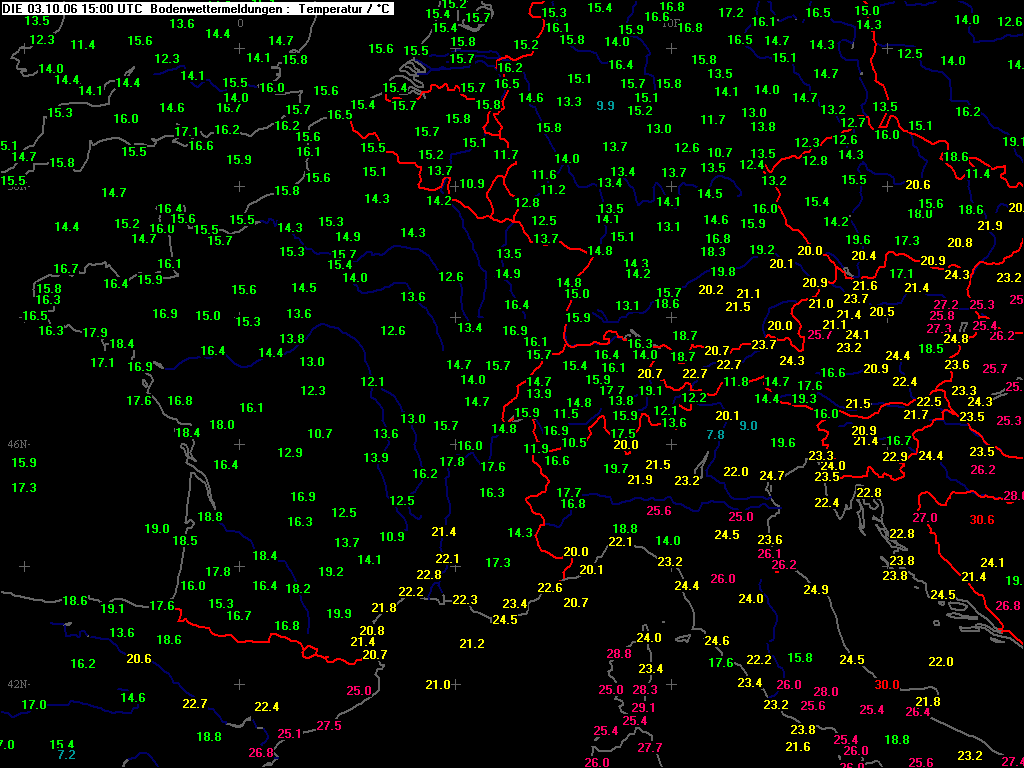Pick the cyan 9.0 temperature reading

[748, 426]
